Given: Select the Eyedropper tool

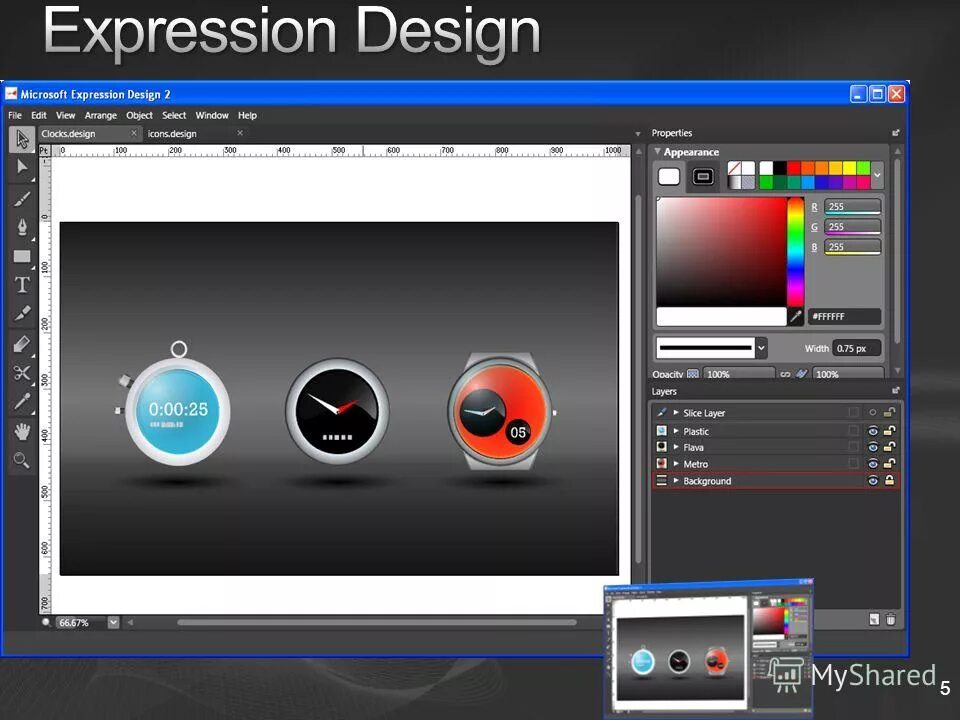Looking at the screenshot, I should tap(22, 401).
